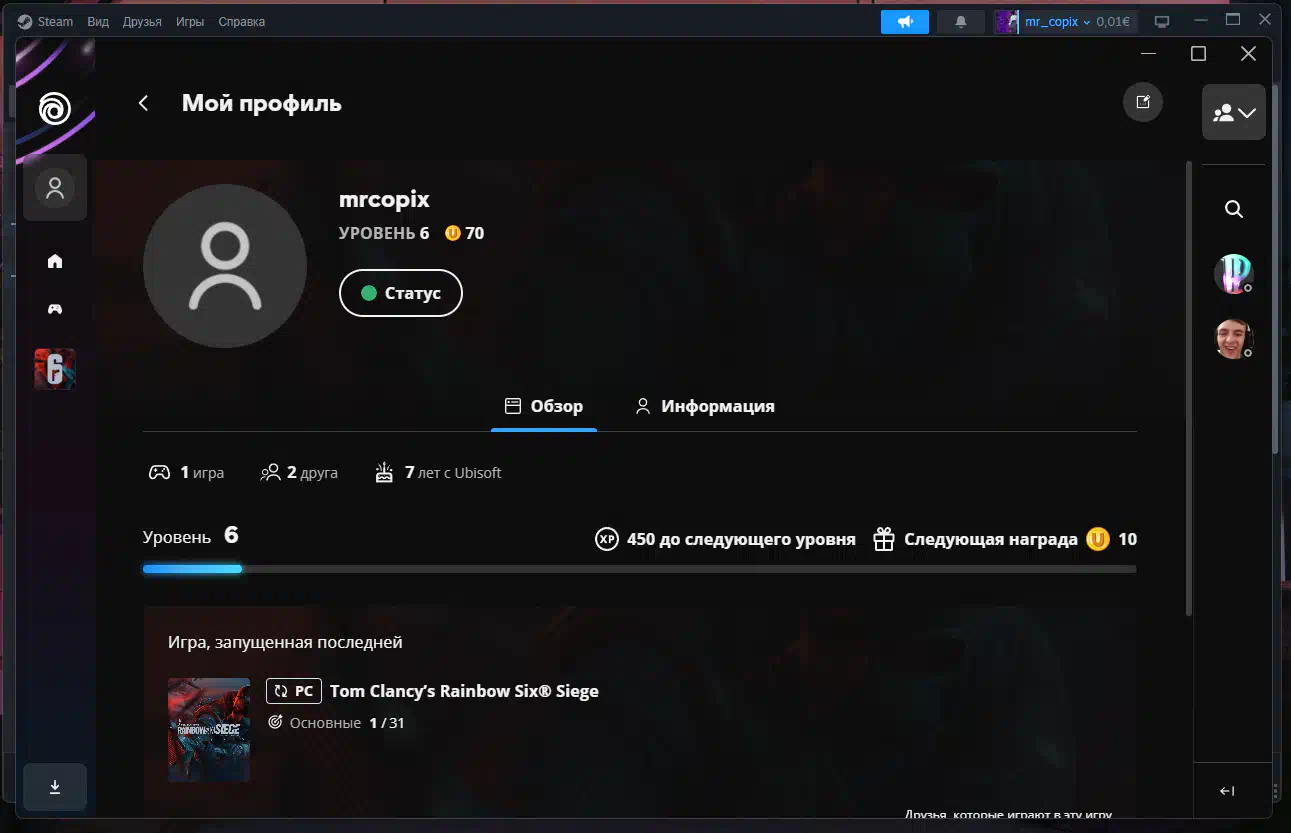Viewport: 1291px width, 833px height.
Task: Expand the friends panel dropdown
Action: coord(1234,113)
